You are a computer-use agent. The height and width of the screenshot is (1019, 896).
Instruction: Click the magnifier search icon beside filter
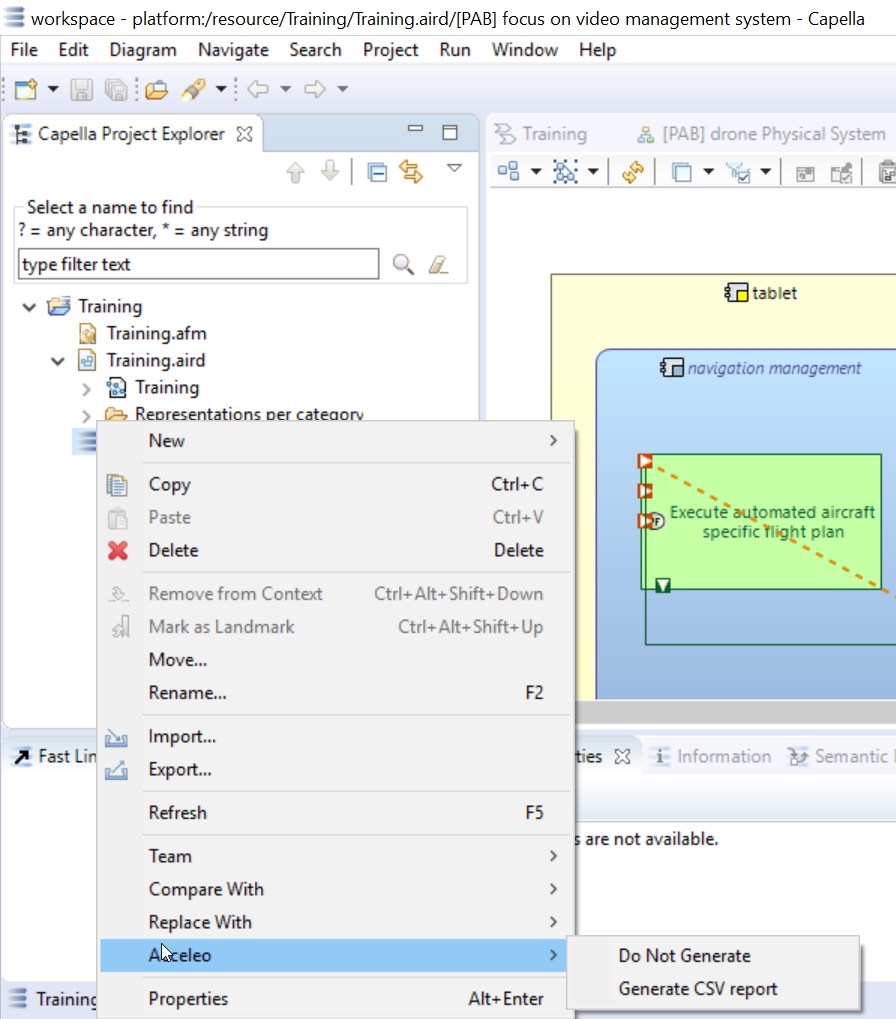pyautogui.click(x=403, y=264)
